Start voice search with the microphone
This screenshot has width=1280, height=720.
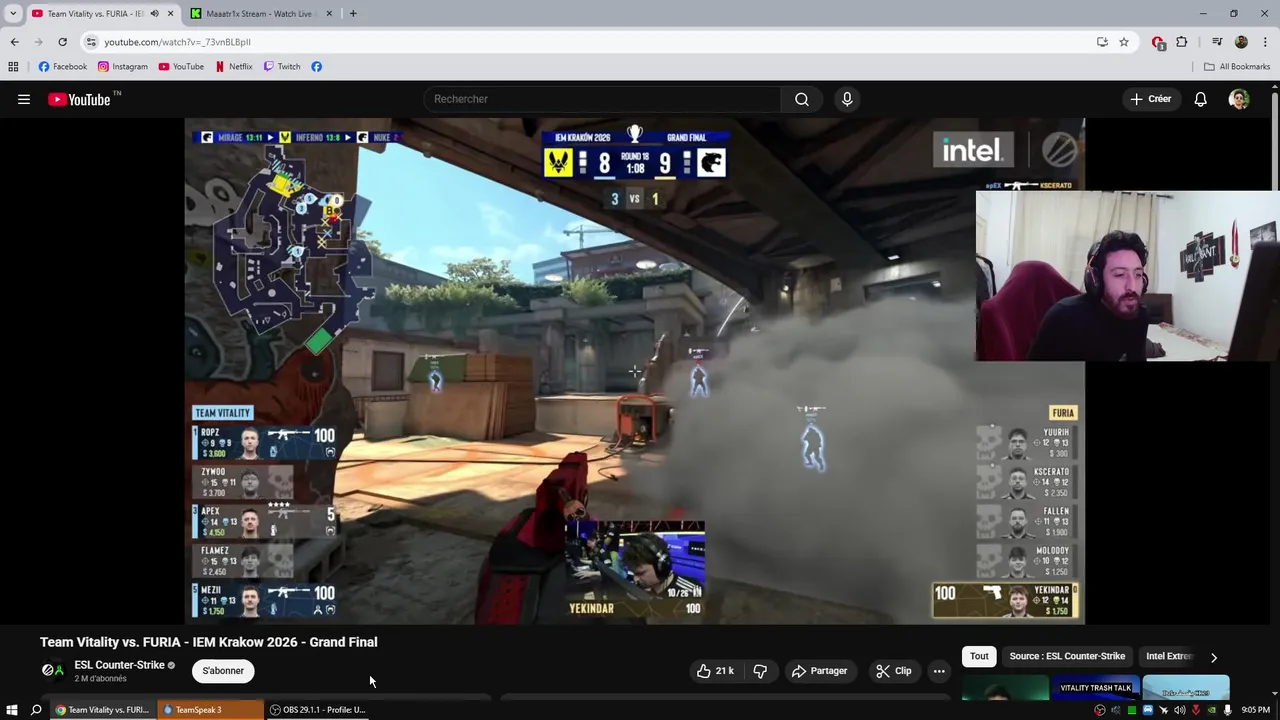(x=847, y=99)
